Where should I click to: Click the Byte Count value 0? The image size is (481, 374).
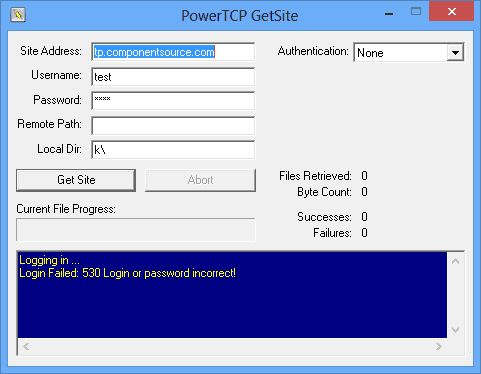(364, 192)
